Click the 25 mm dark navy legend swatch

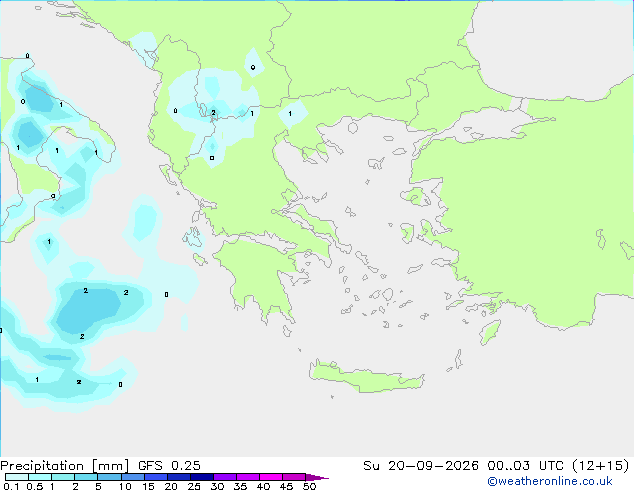202,477
